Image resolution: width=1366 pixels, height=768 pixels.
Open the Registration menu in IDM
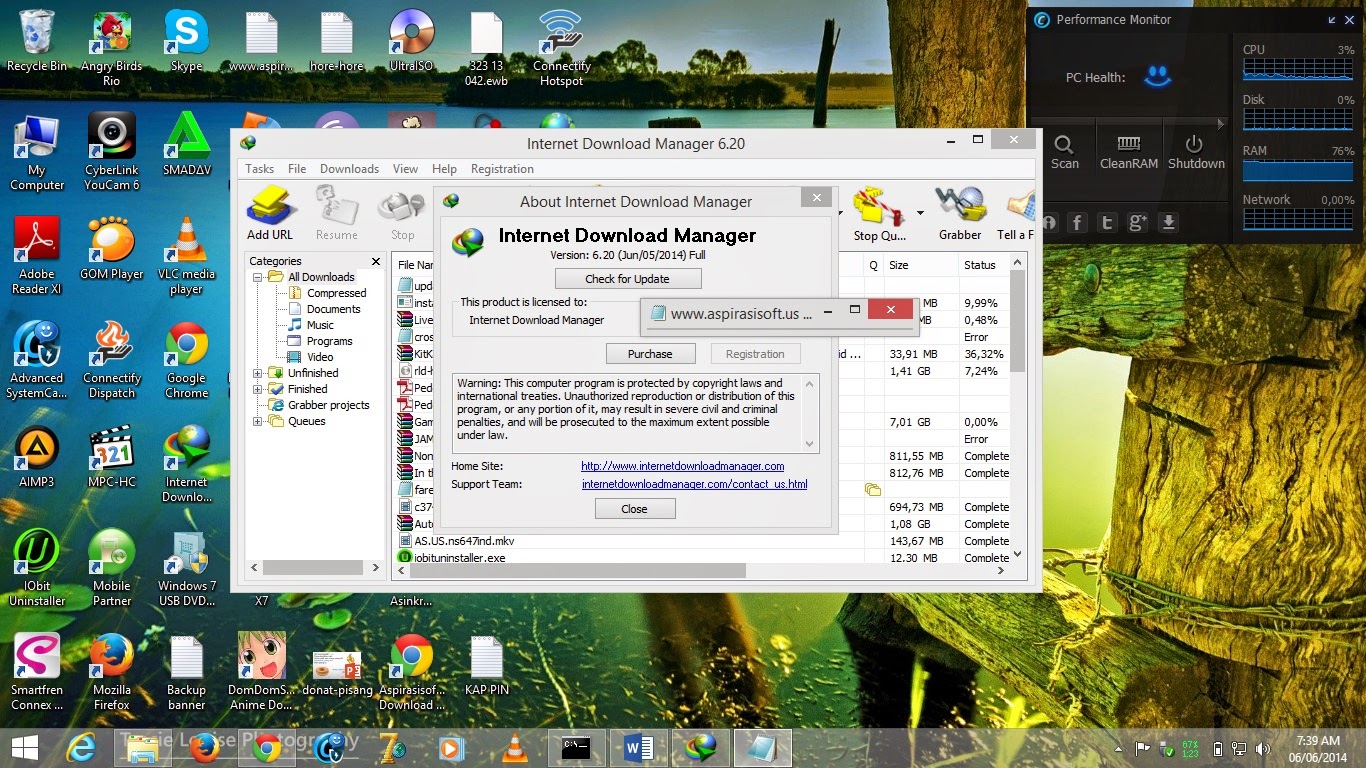tap(502, 169)
